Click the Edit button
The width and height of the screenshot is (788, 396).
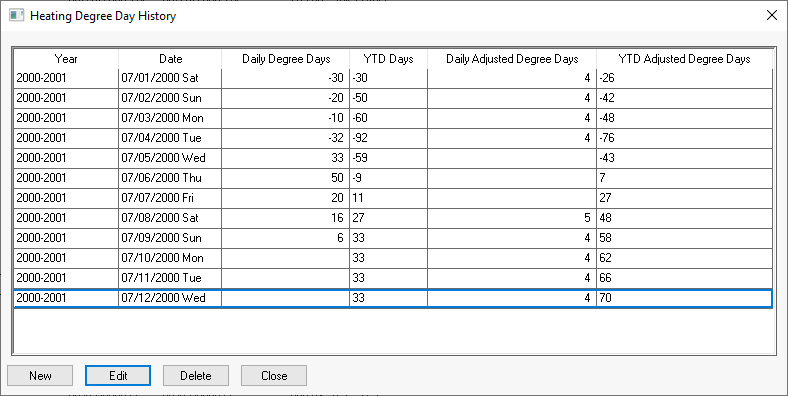[118, 375]
